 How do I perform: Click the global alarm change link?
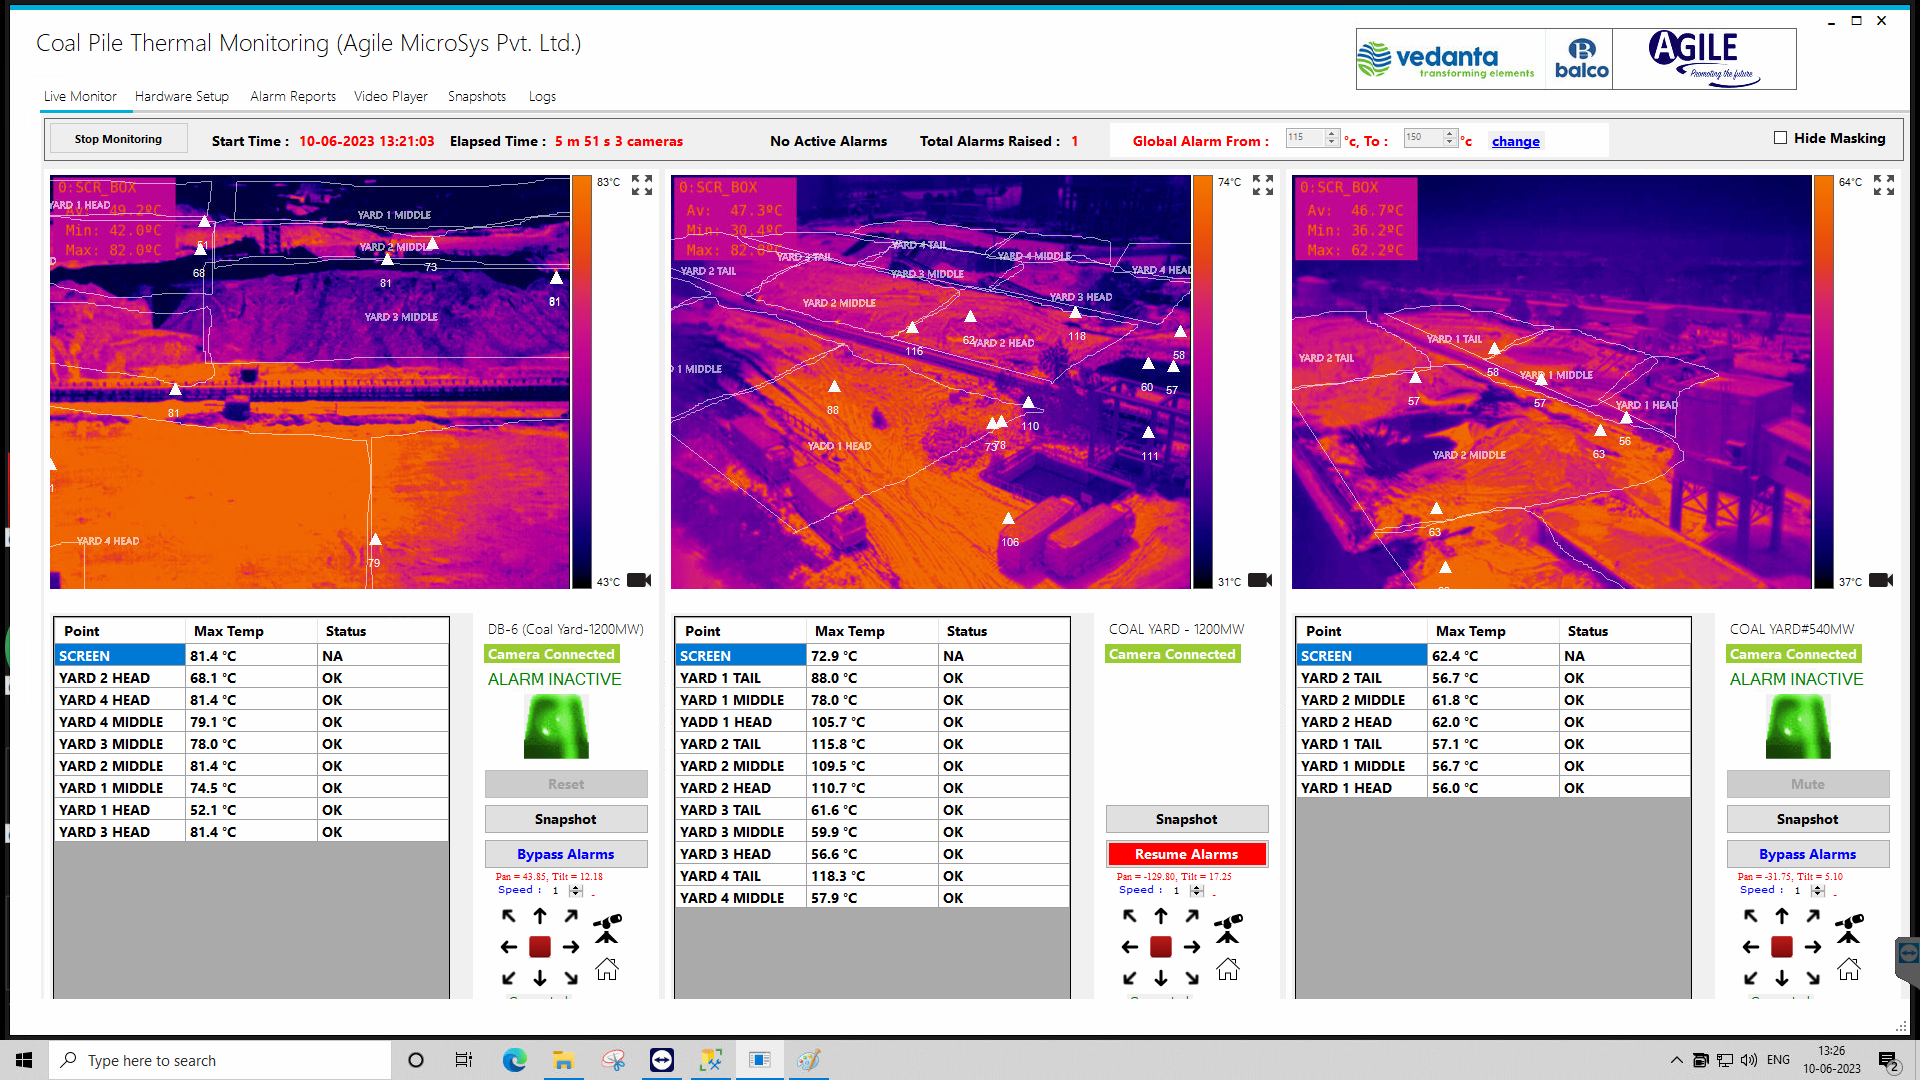coord(1515,142)
